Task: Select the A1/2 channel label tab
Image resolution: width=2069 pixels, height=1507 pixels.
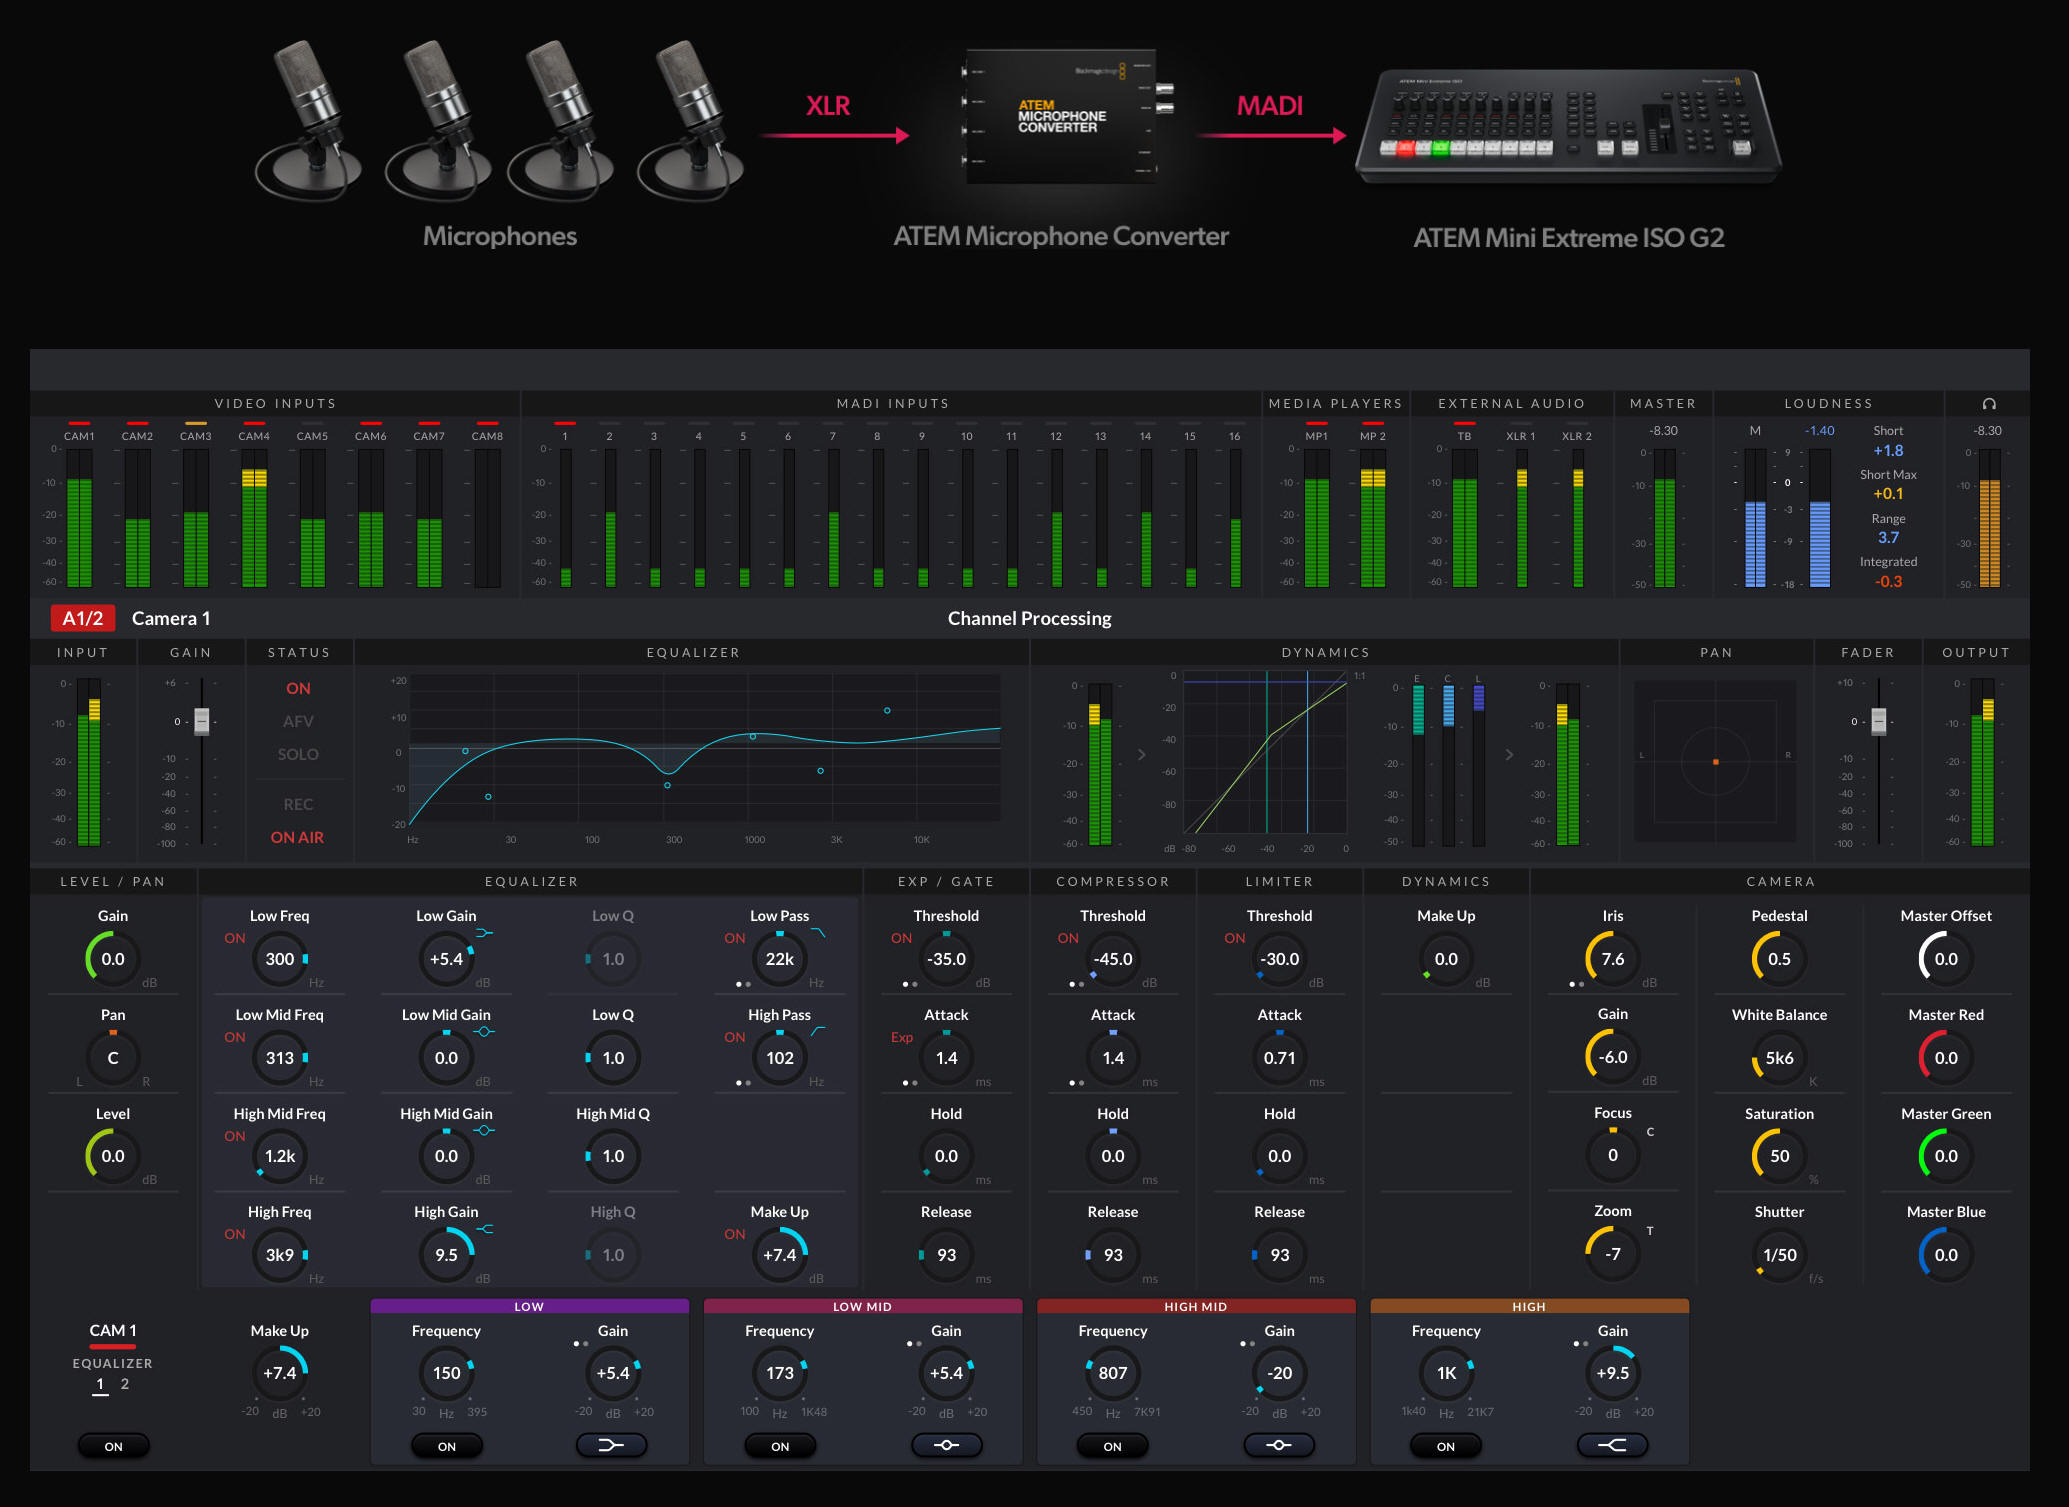Action: pyautogui.click(x=82, y=618)
